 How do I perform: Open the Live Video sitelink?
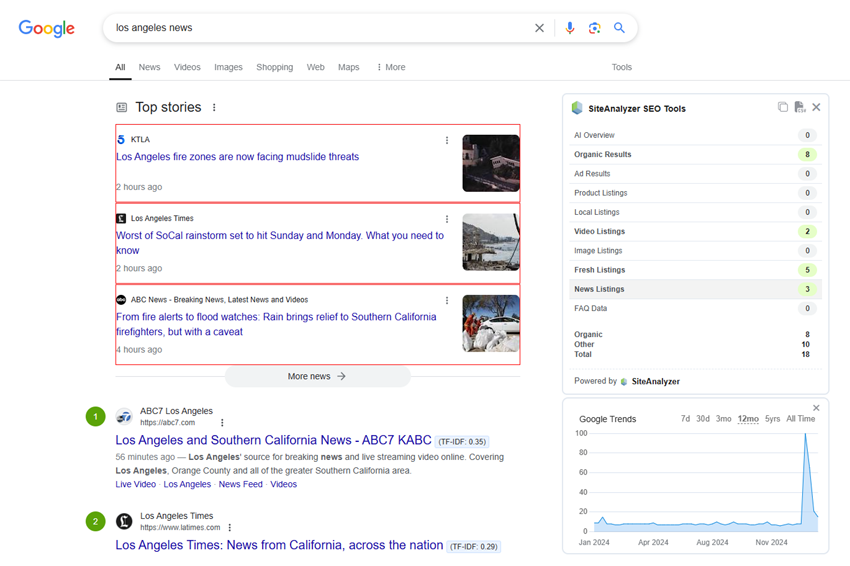coord(136,485)
